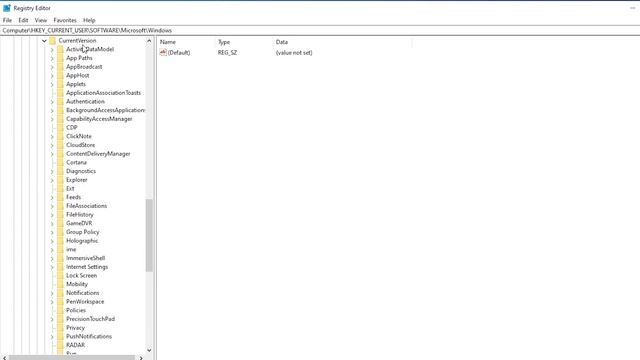Open the Favorites menu
The image size is (640, 360).
point(65,20)
